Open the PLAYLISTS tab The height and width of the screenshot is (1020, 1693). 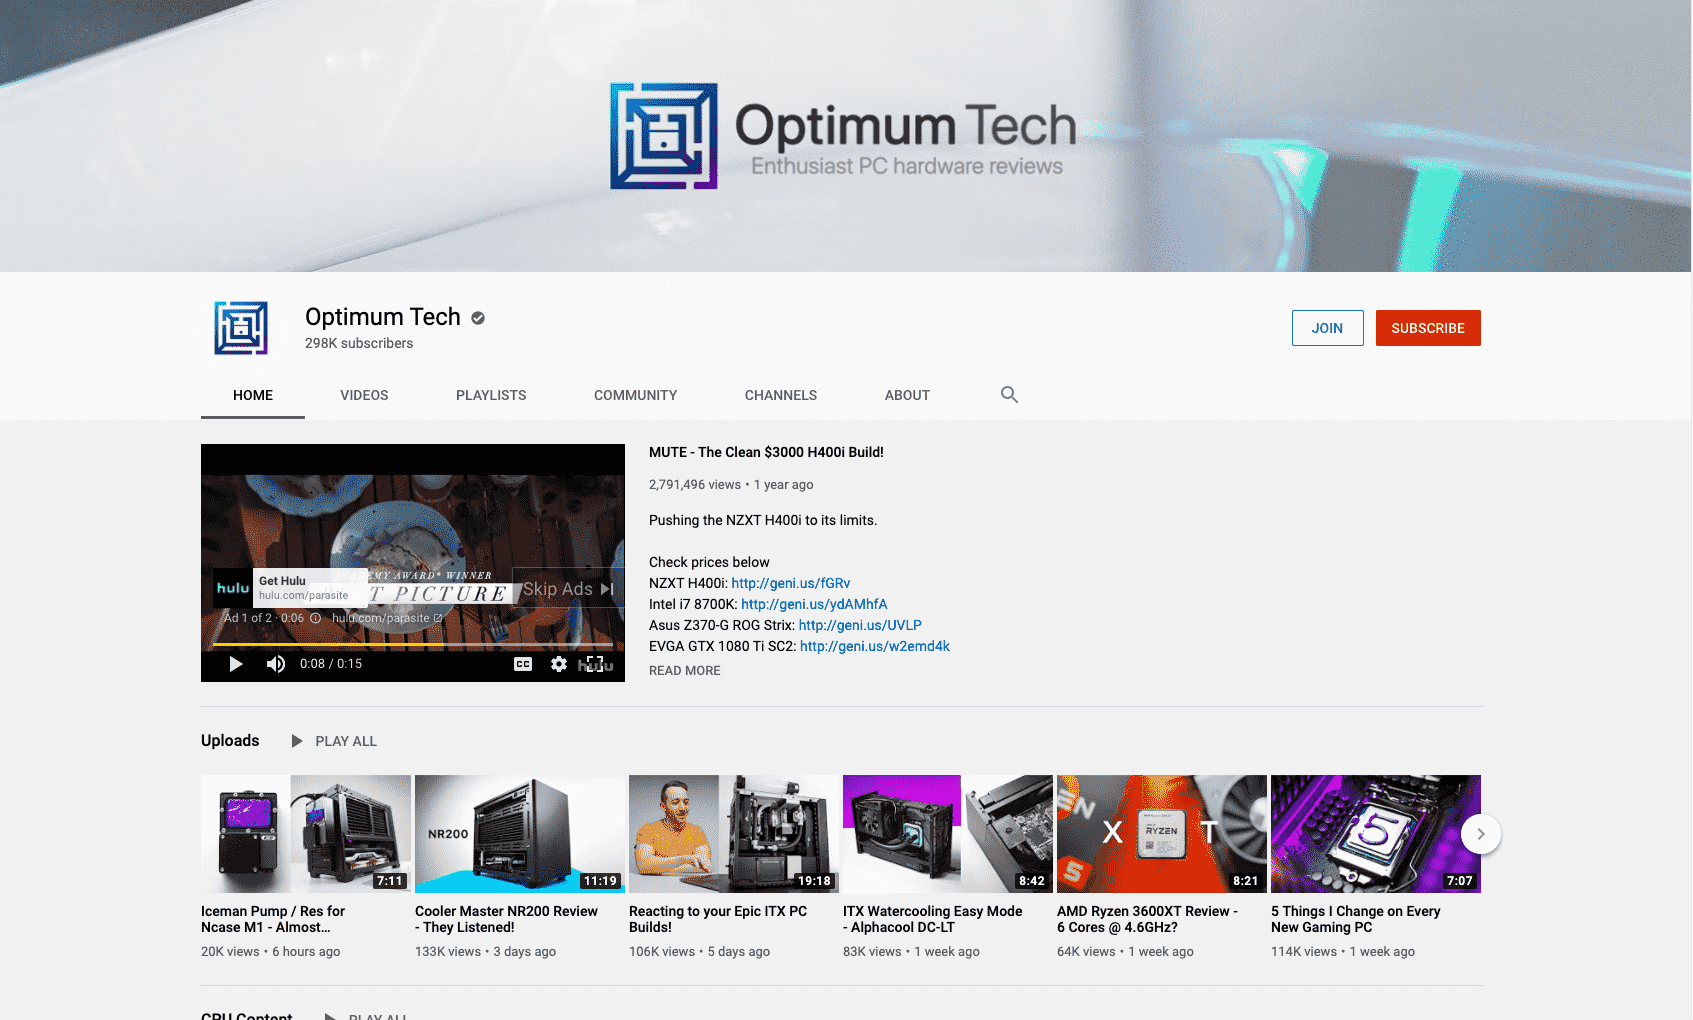click(x=491, y=395)
